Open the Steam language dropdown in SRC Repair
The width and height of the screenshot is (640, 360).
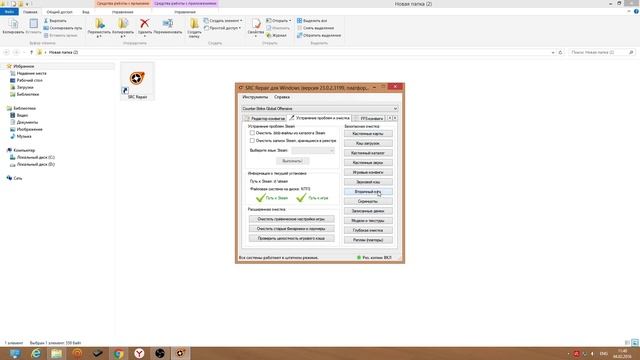pyautogui.click(x=313, y=151)
